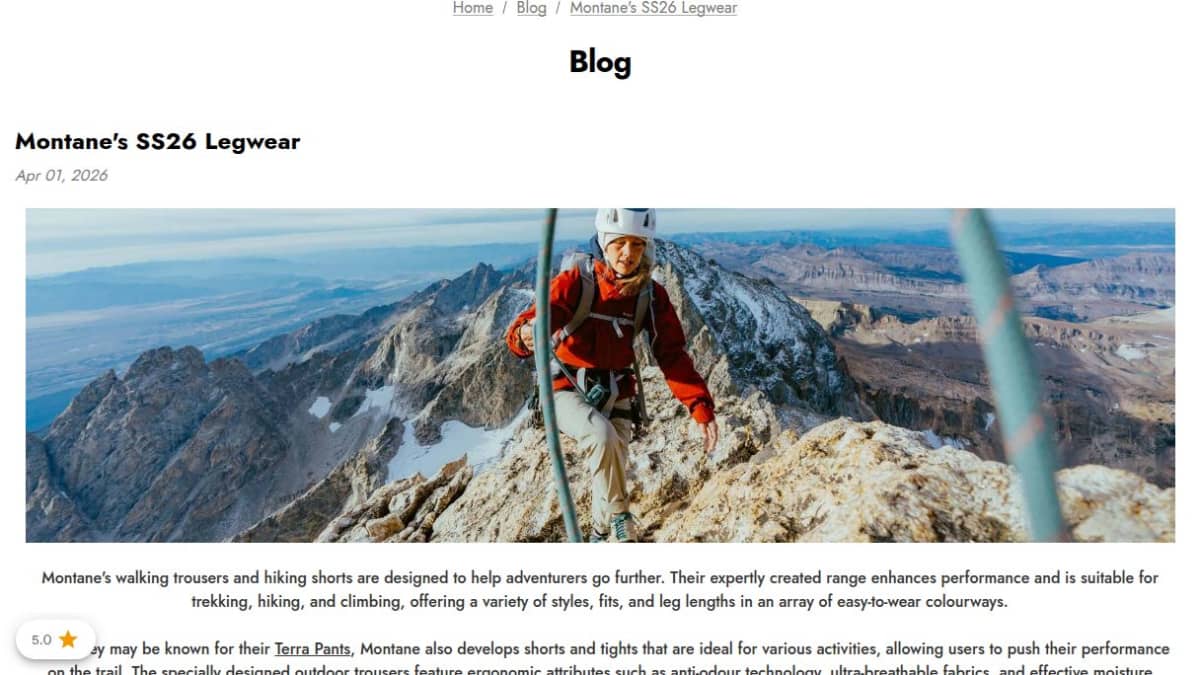Viewport: 1200px width, 675px height.
Task: Click the teal rope on right of photo
Action: [1003, 375]
